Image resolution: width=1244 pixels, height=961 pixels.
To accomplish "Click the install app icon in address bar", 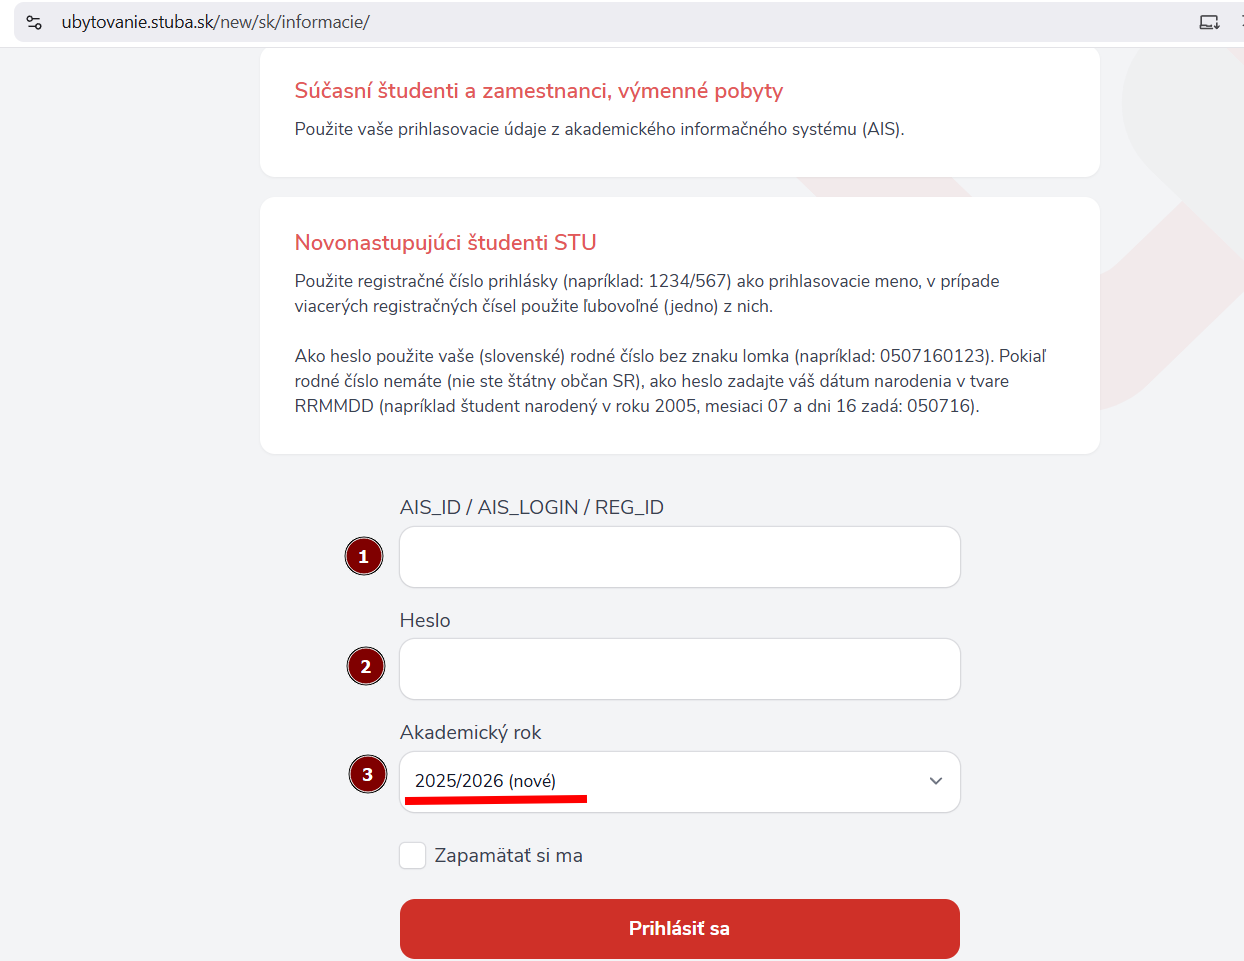I will click(1209, 22).
